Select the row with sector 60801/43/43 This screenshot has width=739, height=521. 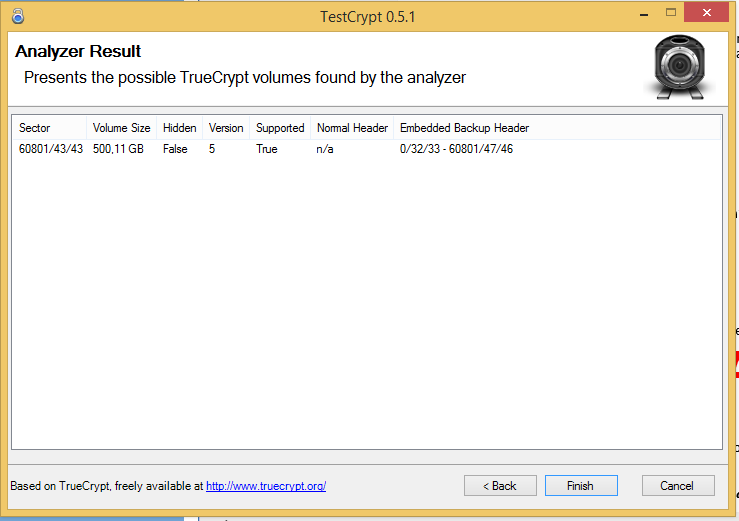click(367, 149)
